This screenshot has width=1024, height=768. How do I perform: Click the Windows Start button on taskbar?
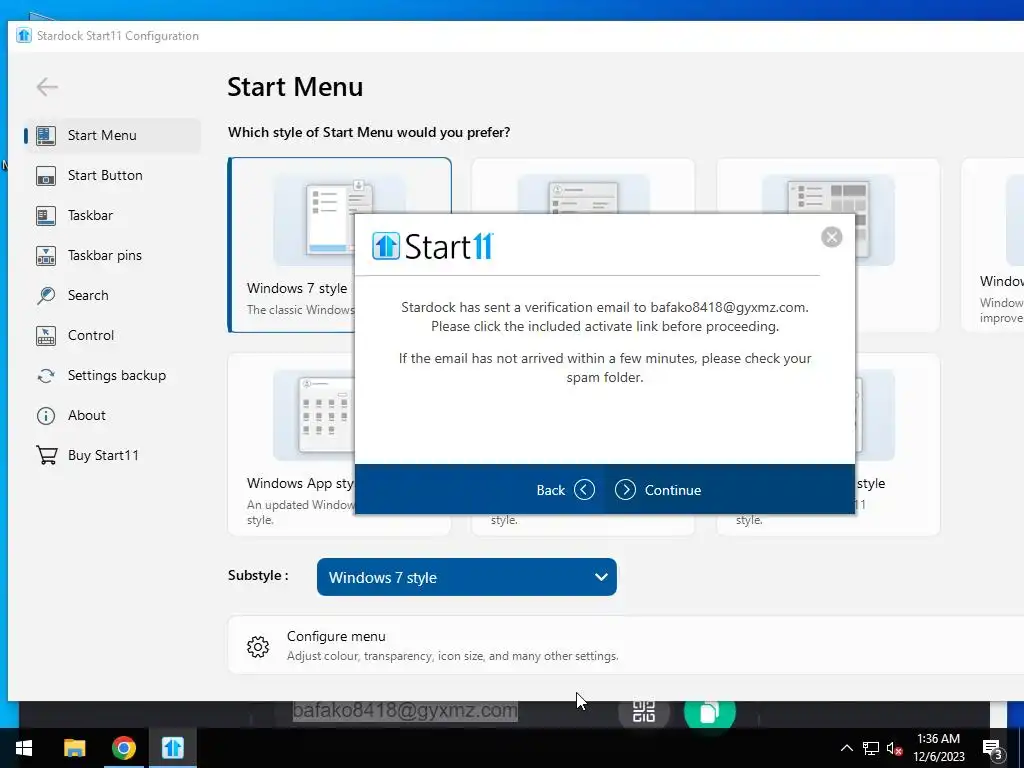[x=24, y=748]
